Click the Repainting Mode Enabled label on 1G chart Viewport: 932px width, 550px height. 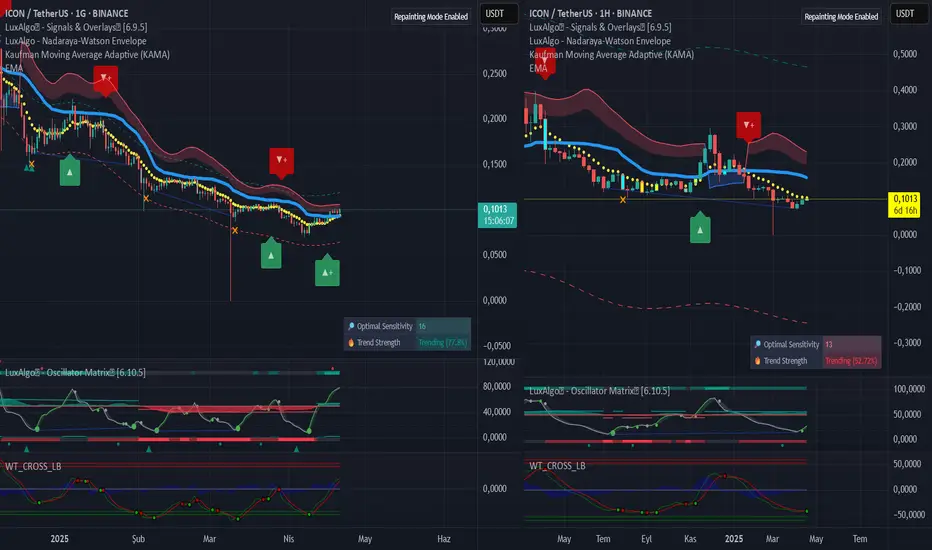(x=431, y=17)
